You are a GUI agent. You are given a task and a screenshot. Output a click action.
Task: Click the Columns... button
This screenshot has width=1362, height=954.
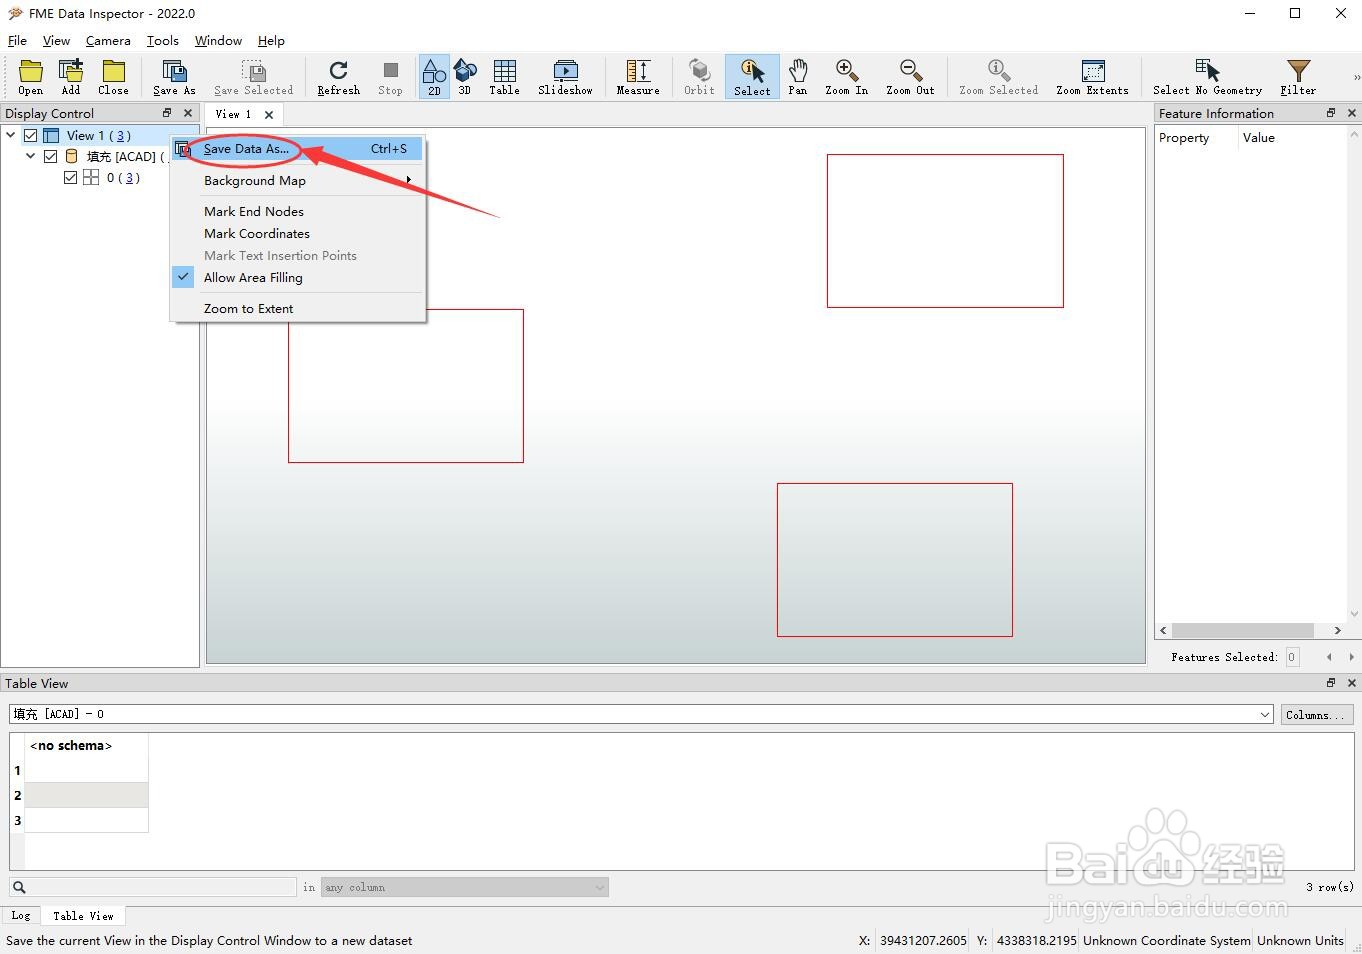point(1316,714)
